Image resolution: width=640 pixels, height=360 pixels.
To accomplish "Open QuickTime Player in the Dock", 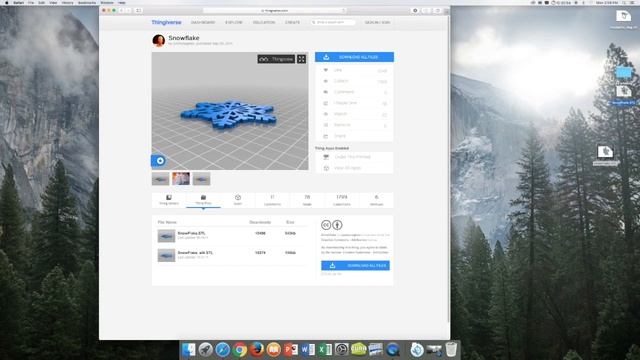I will click(x=393, y=350).
